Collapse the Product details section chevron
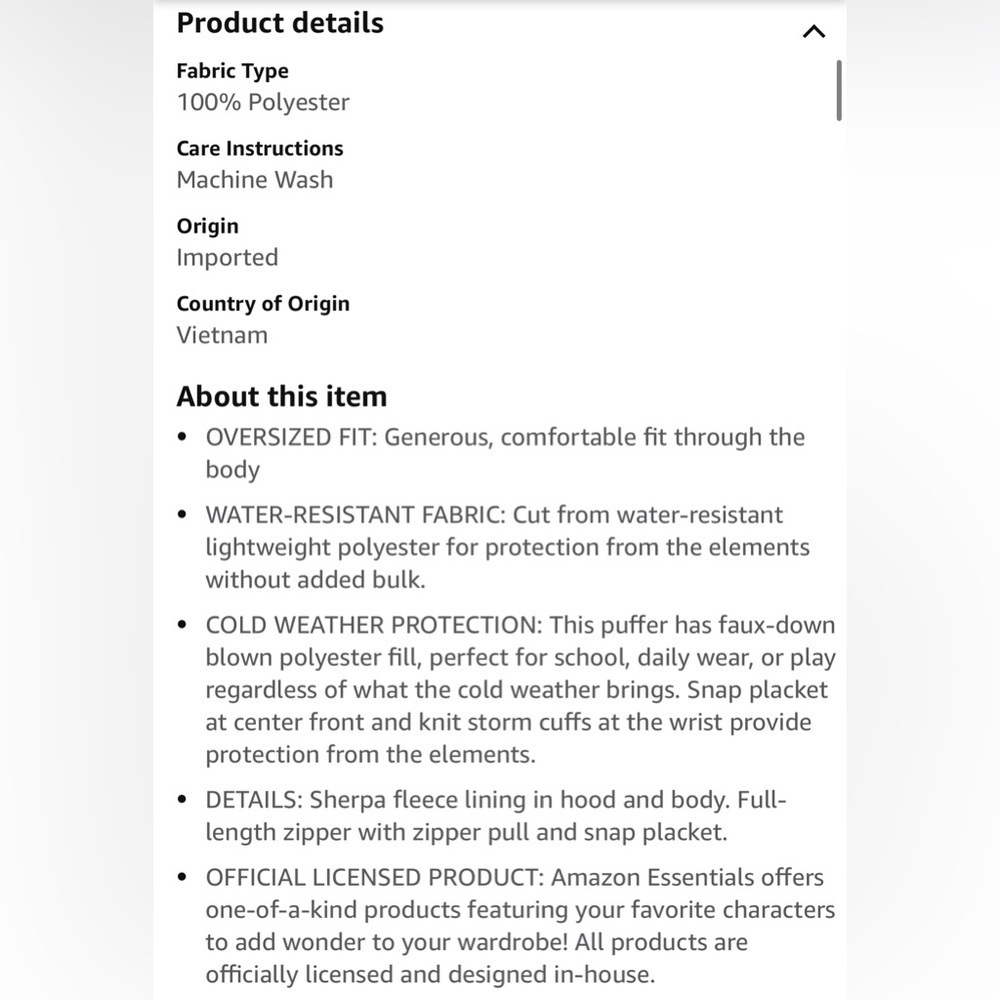The height and width of the screenshot is (1000, 1000). coord(814,31)
